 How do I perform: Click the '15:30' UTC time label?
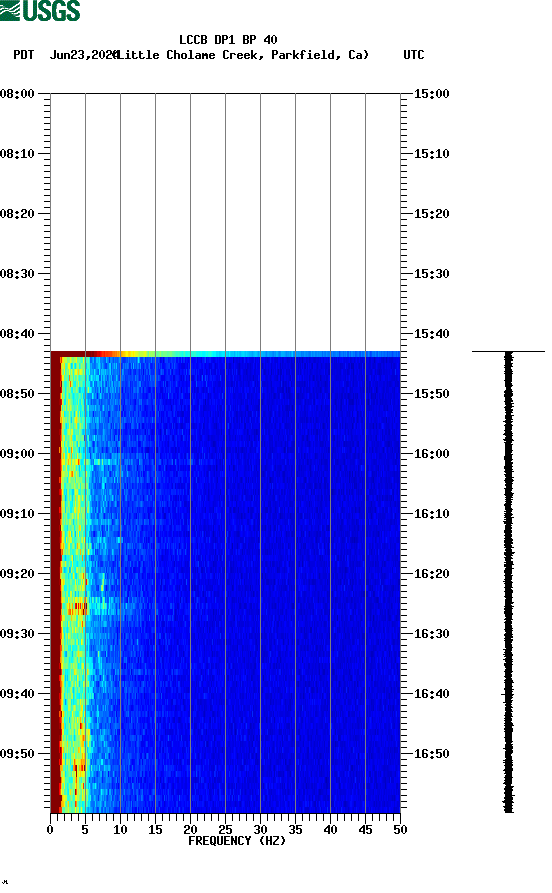(x=431, y=273)
